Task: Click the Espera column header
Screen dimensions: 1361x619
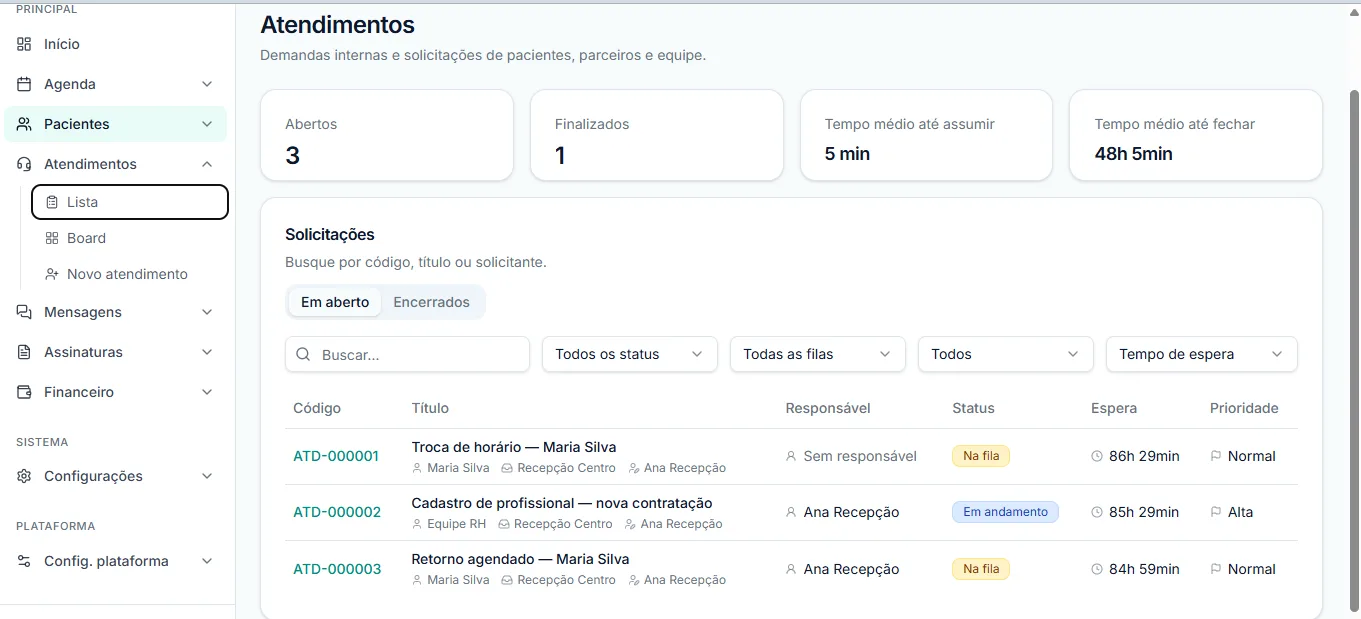Action: 1114,408
